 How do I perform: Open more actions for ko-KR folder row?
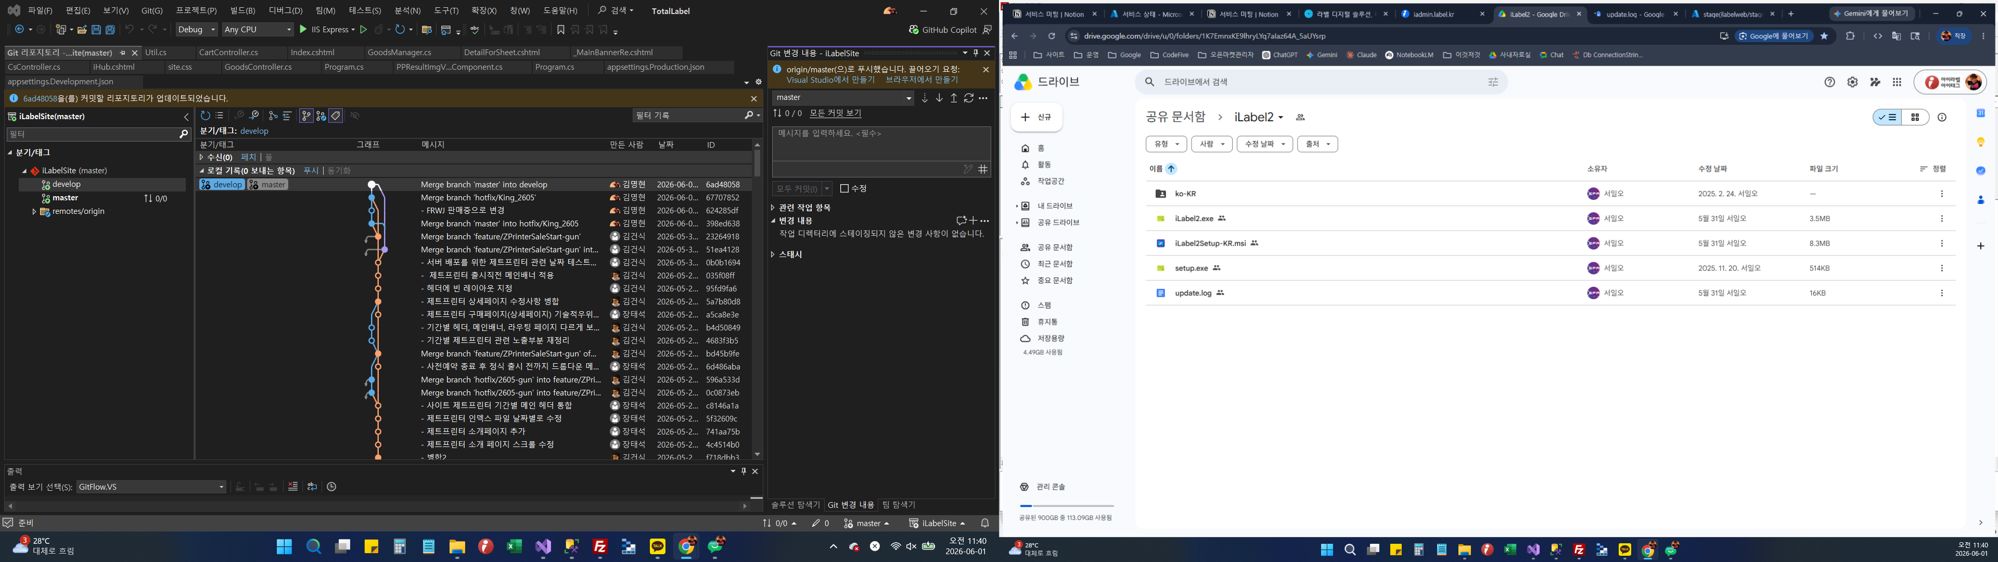pos(1942,194)
